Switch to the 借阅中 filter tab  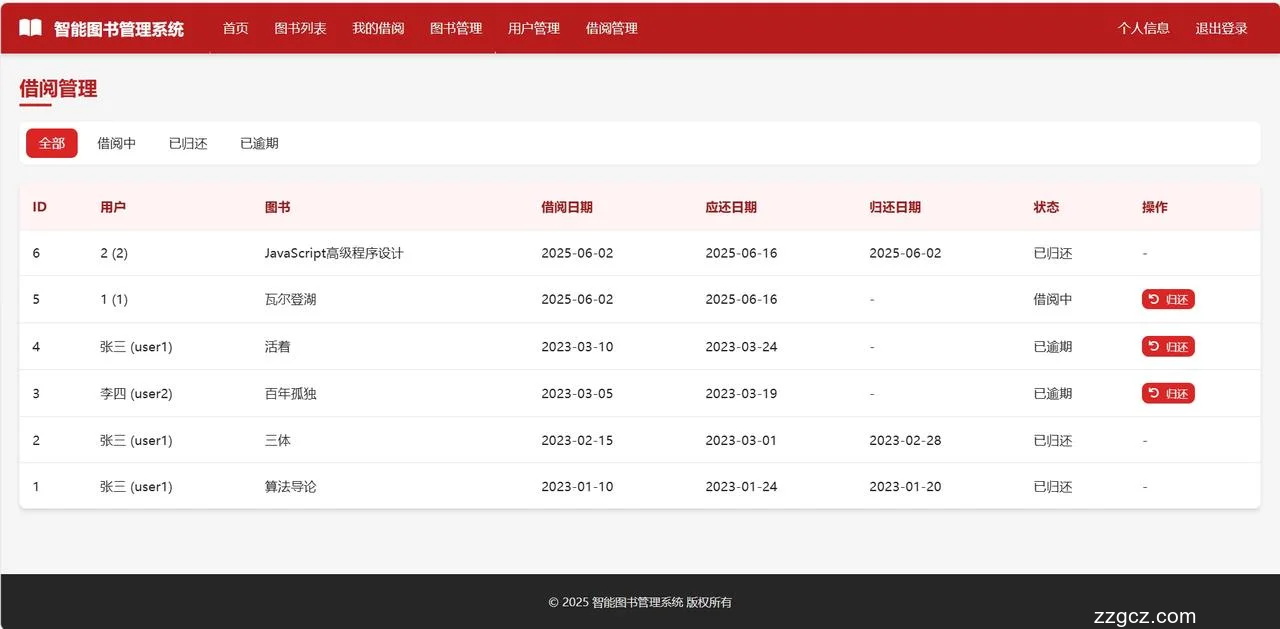[x=116, y=143]
